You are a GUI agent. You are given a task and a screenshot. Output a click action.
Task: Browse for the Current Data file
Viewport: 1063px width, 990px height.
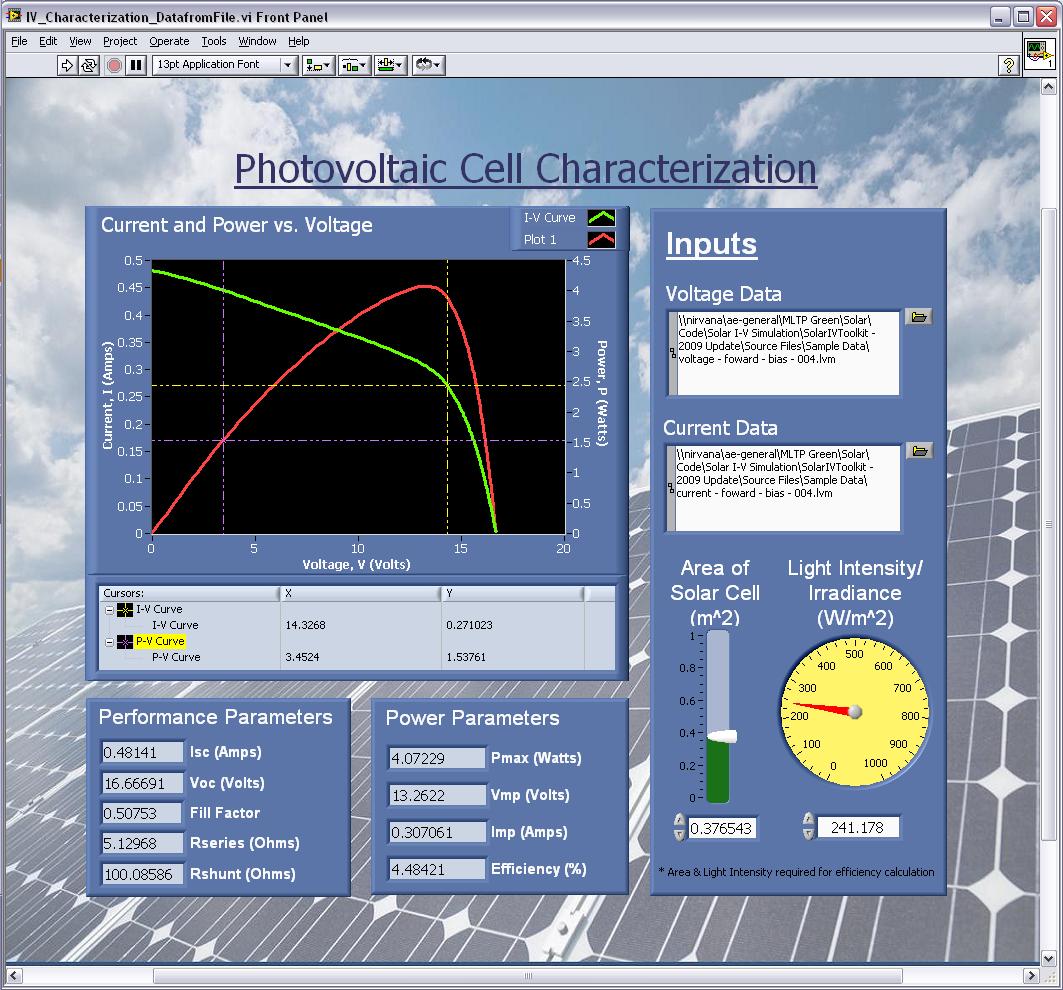919,451
